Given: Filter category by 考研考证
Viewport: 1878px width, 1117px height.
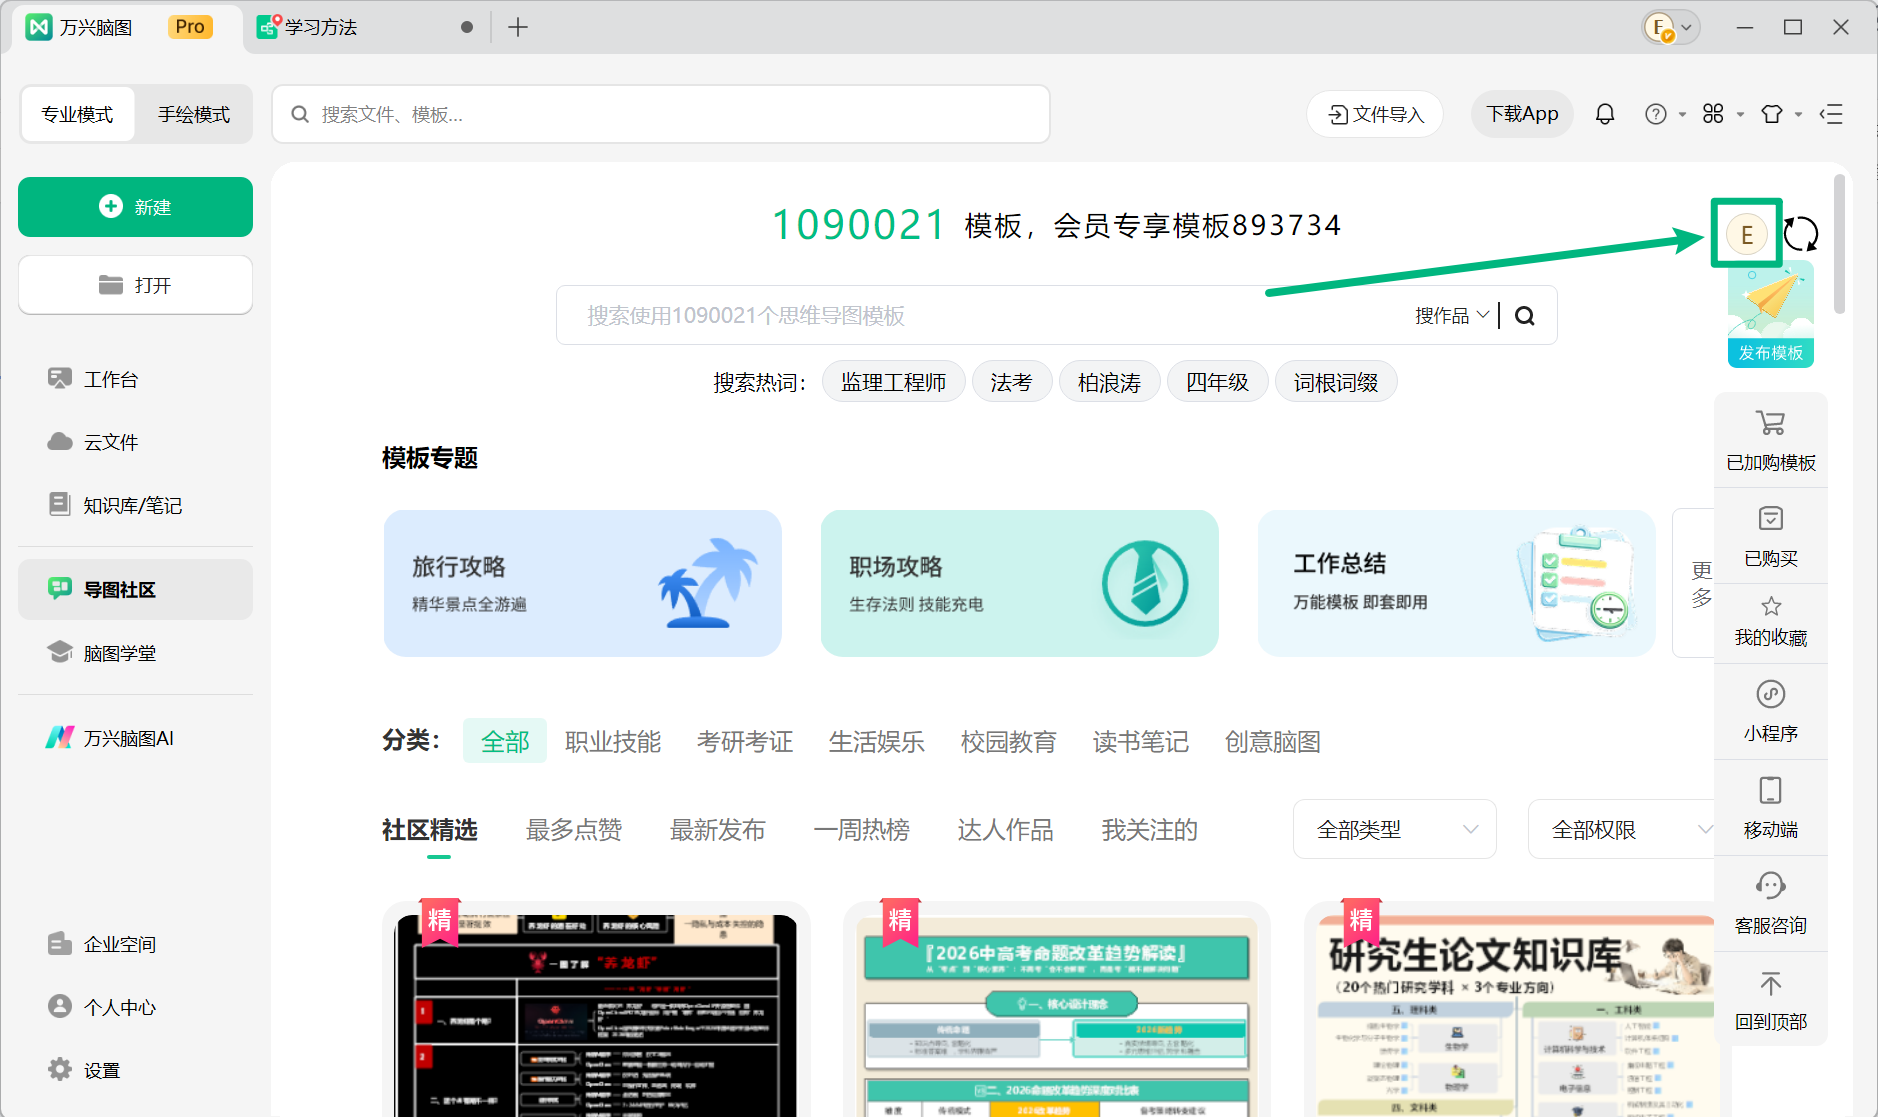Looking at the screenshot, I should click(x=745, y=741).
